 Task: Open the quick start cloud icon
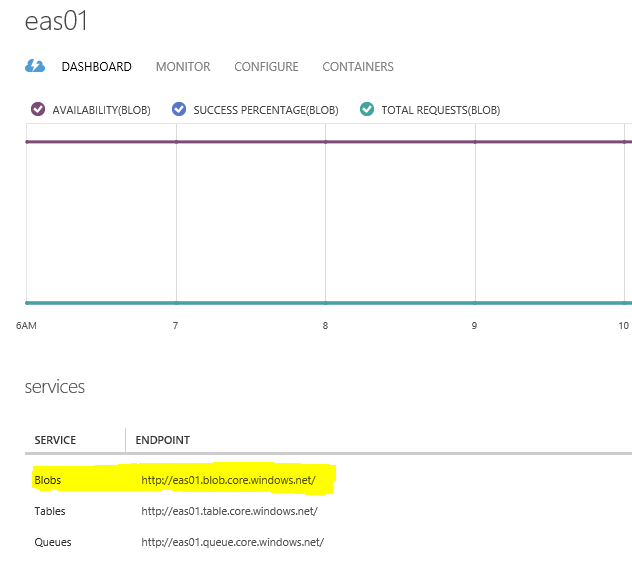35,66
